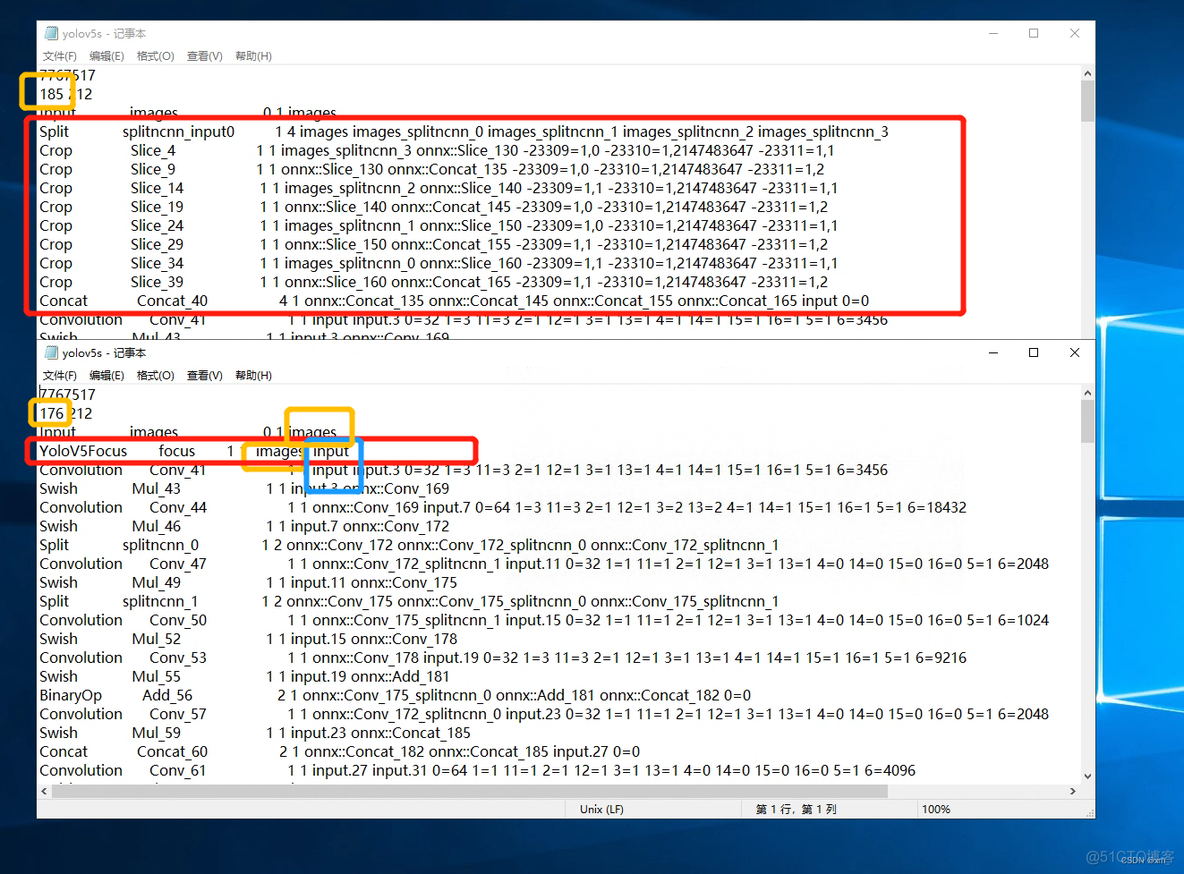Click the scroll-up arrow in the top window

point(1086,73)
